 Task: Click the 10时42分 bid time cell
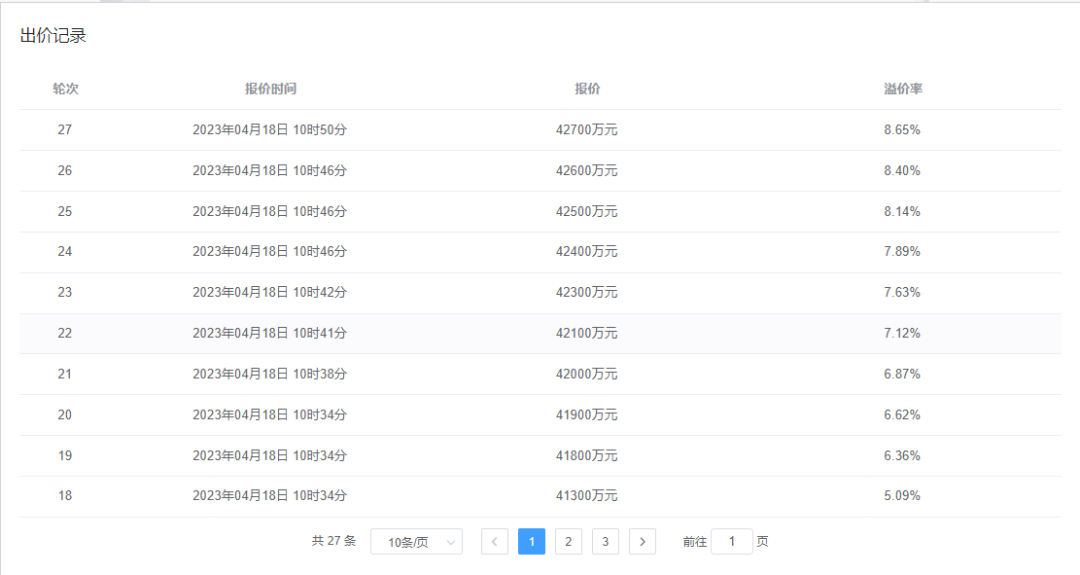pyautogui.click(x=269, y=293)
